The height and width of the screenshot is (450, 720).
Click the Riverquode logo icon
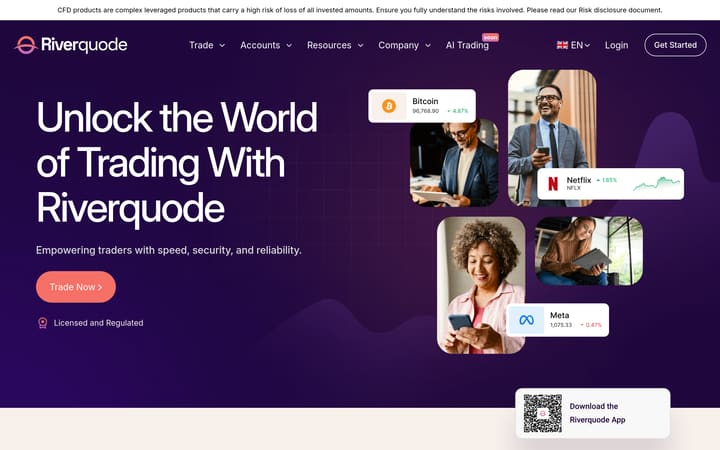26,45
